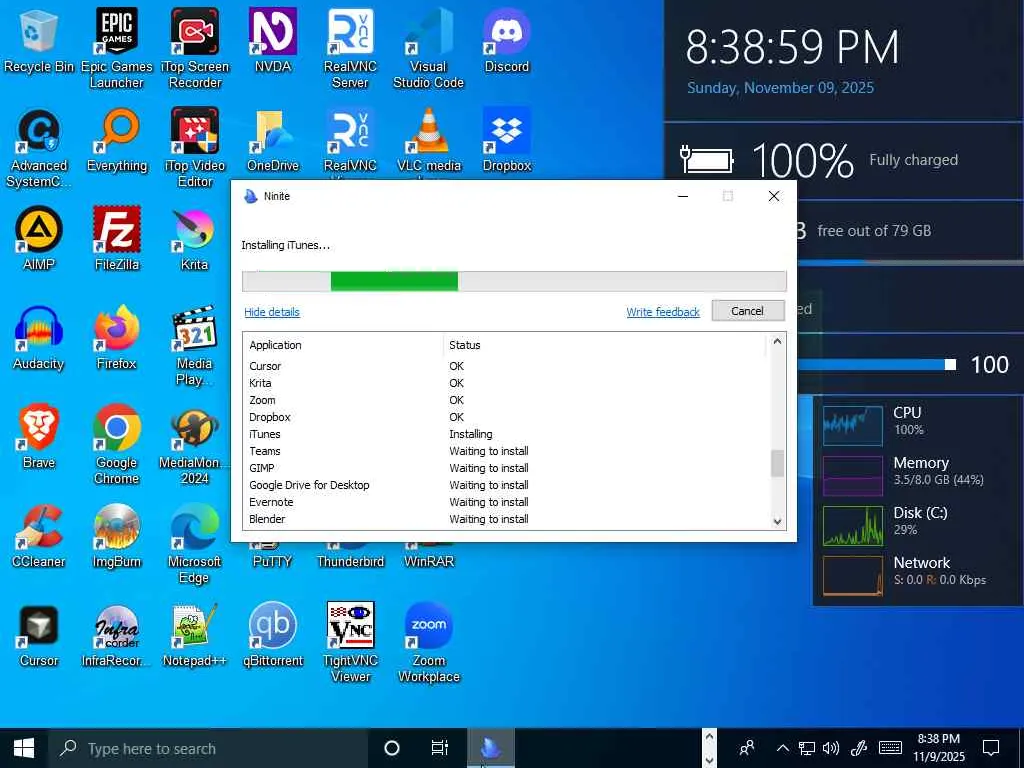
Task: Open RealVNC Server desktop shortcut
Action: click(351, 48)
